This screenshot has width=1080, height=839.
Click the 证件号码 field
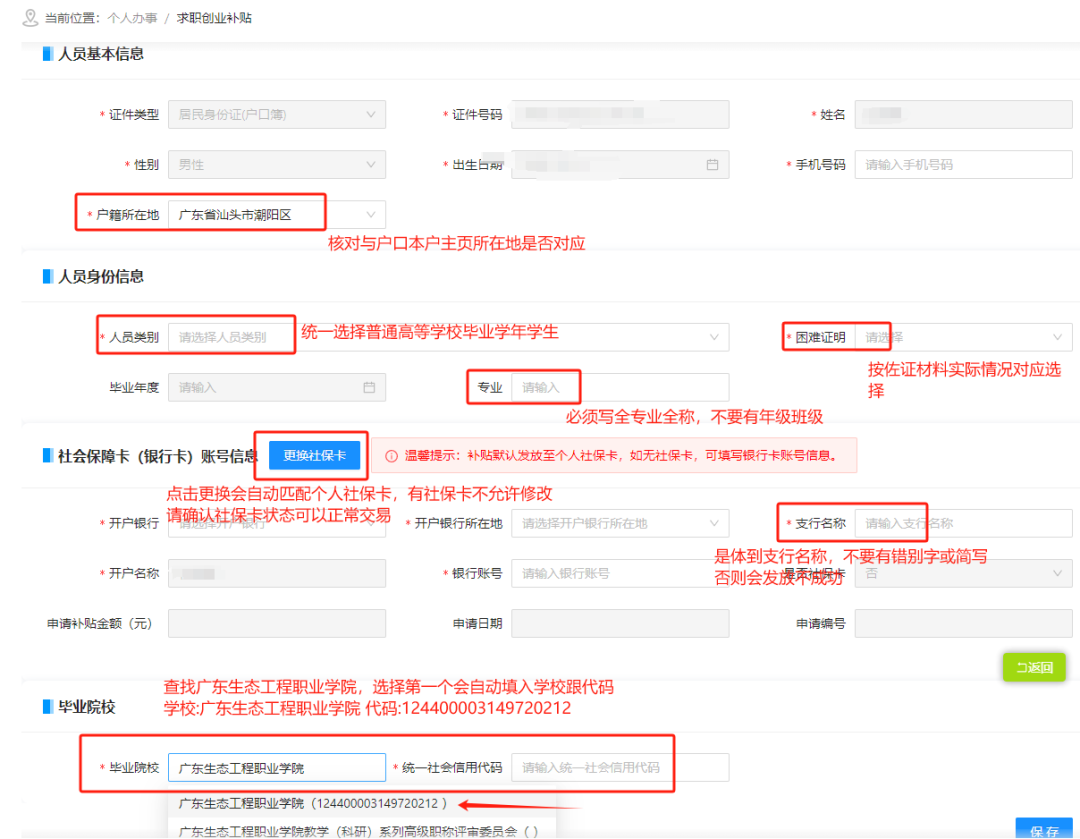pos(620,114)
